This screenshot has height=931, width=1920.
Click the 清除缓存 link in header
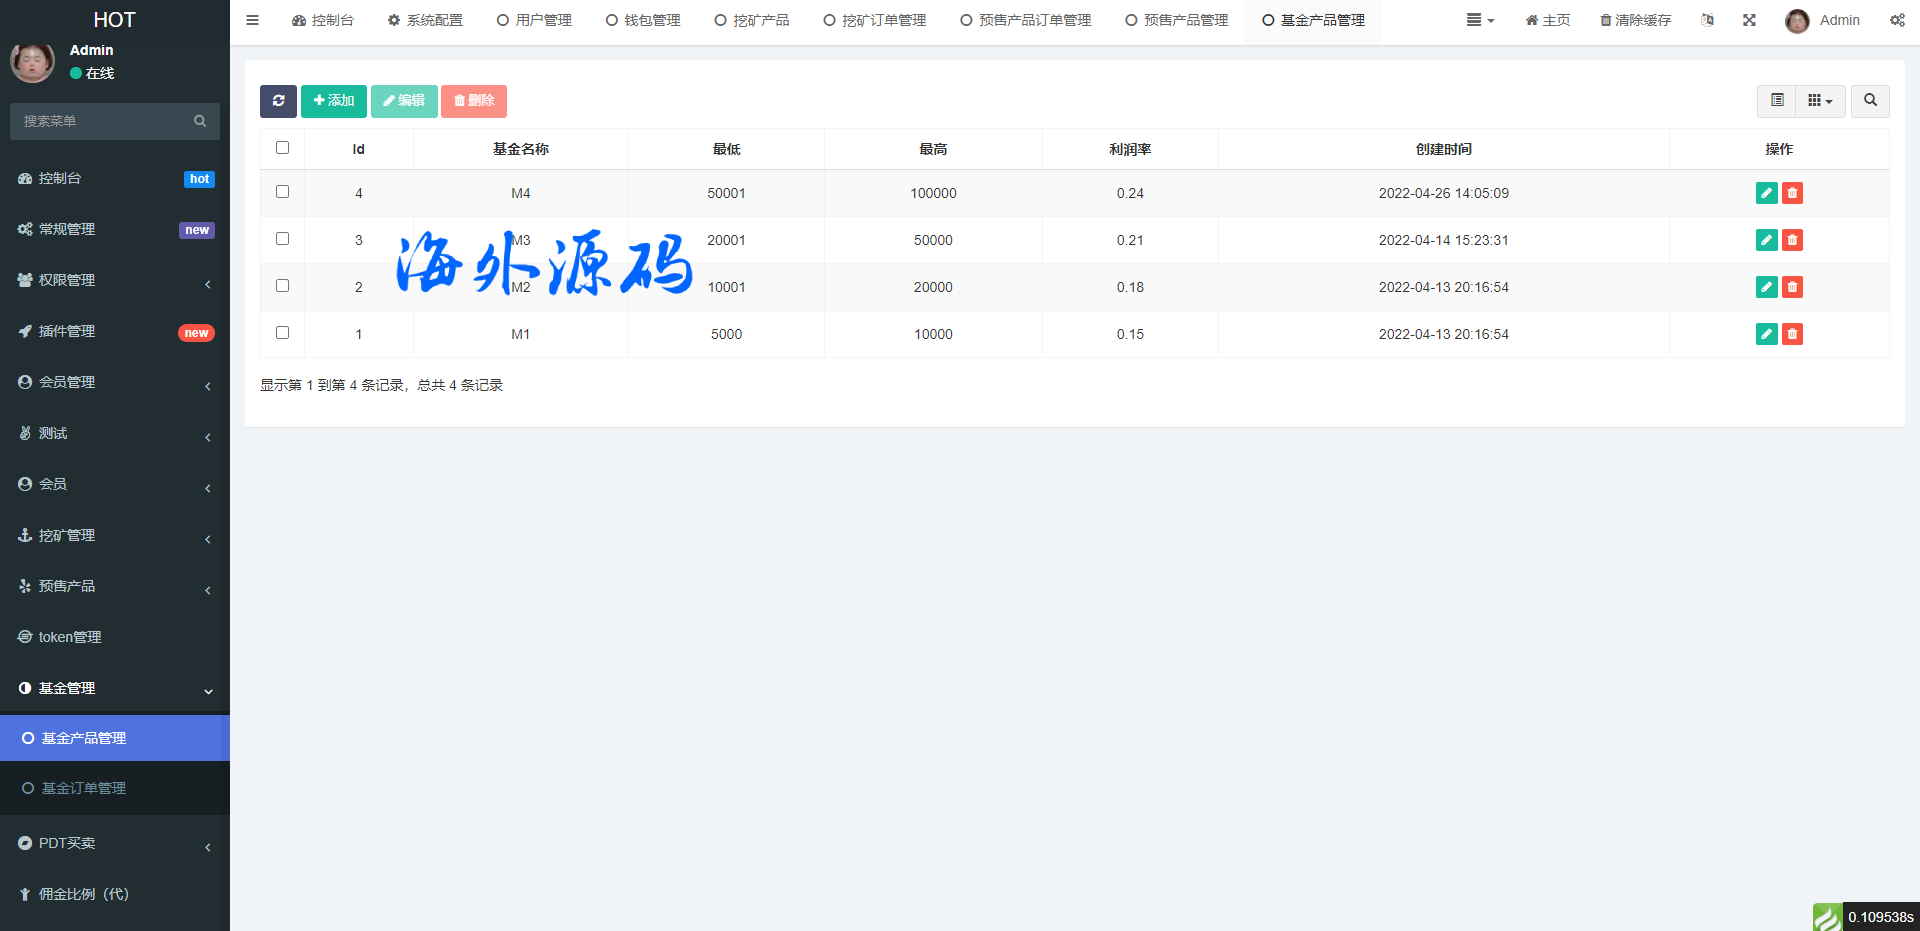[x=1635, y=20]
